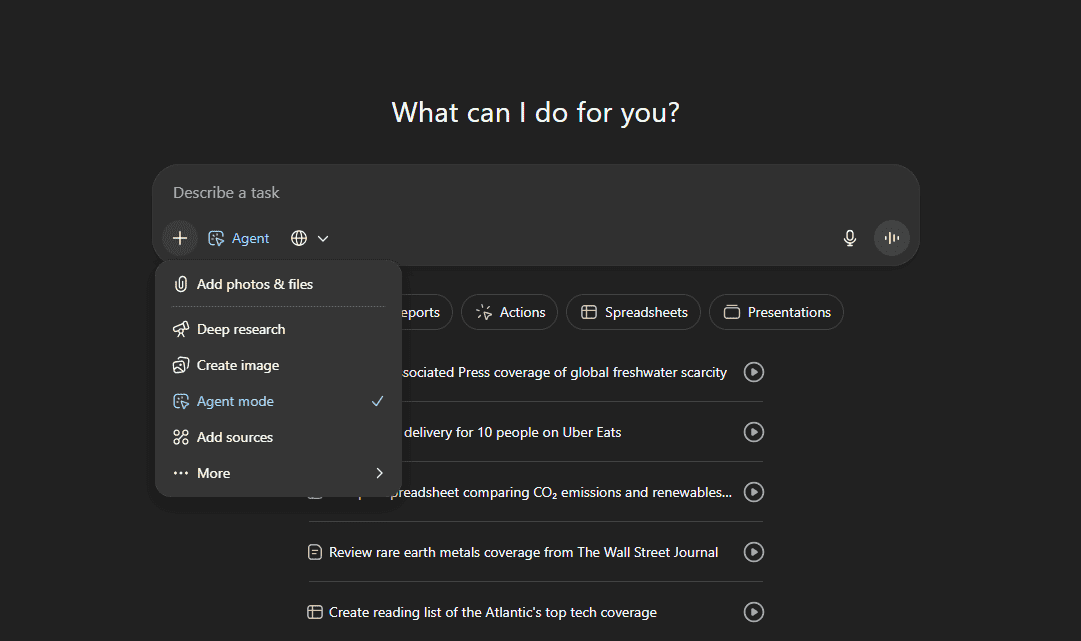The width and height of the screenshot is (1081, 641).
Task: Start voice mode with waveform icon
Action: pos(892,238)
